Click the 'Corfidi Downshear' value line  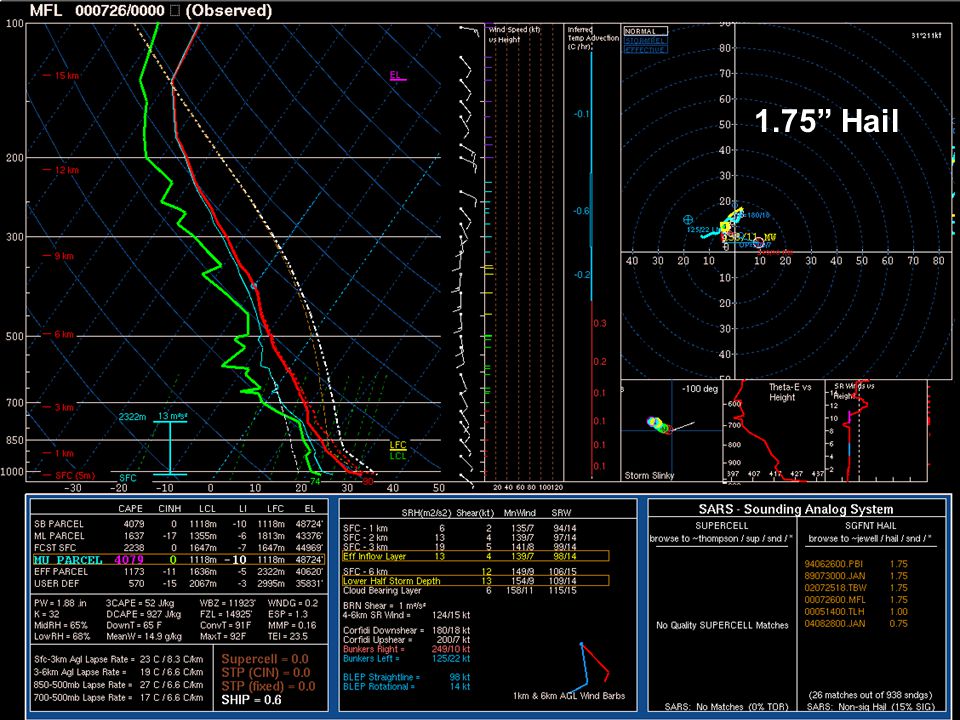tap(407, 630)
